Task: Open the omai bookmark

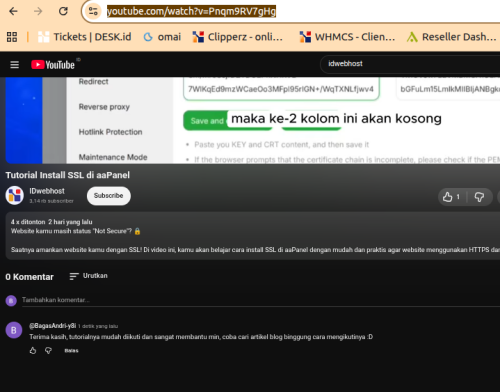Action: 162,37
